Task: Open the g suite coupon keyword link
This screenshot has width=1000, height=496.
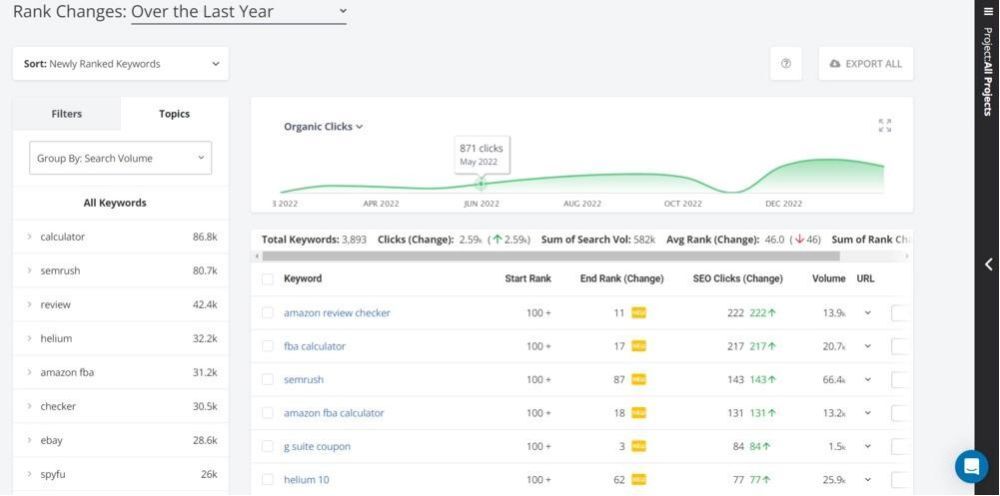Action: (317, 447)
